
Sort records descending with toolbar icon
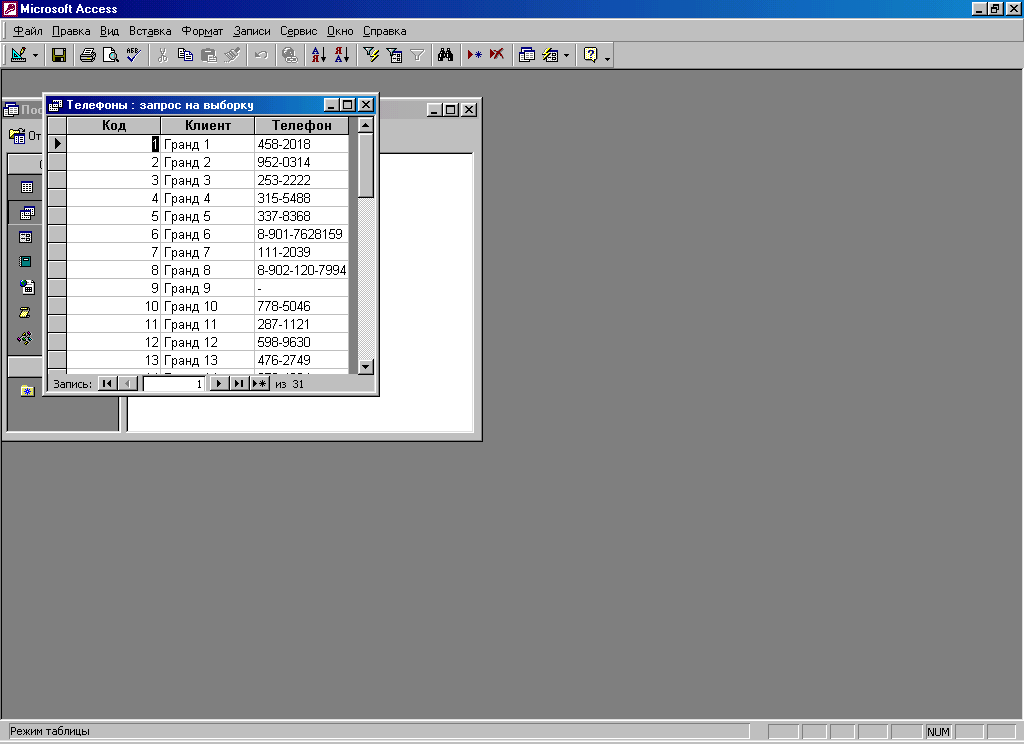click(341, 55)
